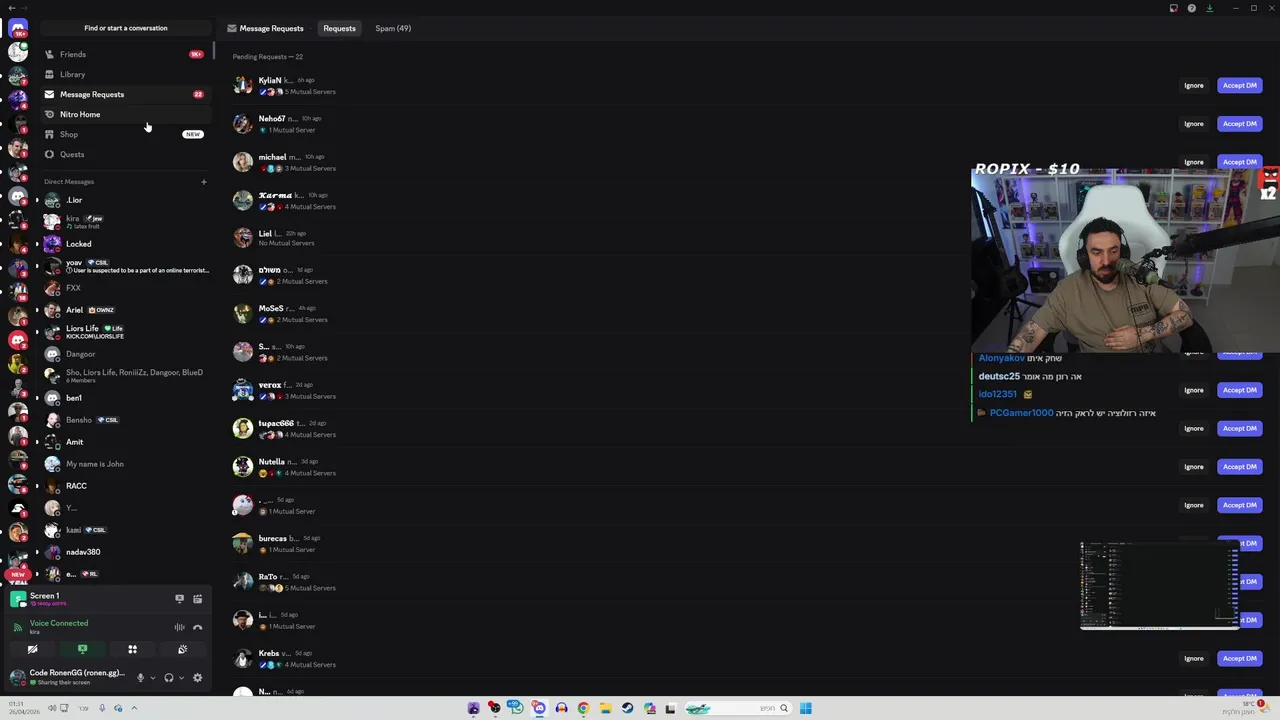Open the Locked direct message

point(125,244)
